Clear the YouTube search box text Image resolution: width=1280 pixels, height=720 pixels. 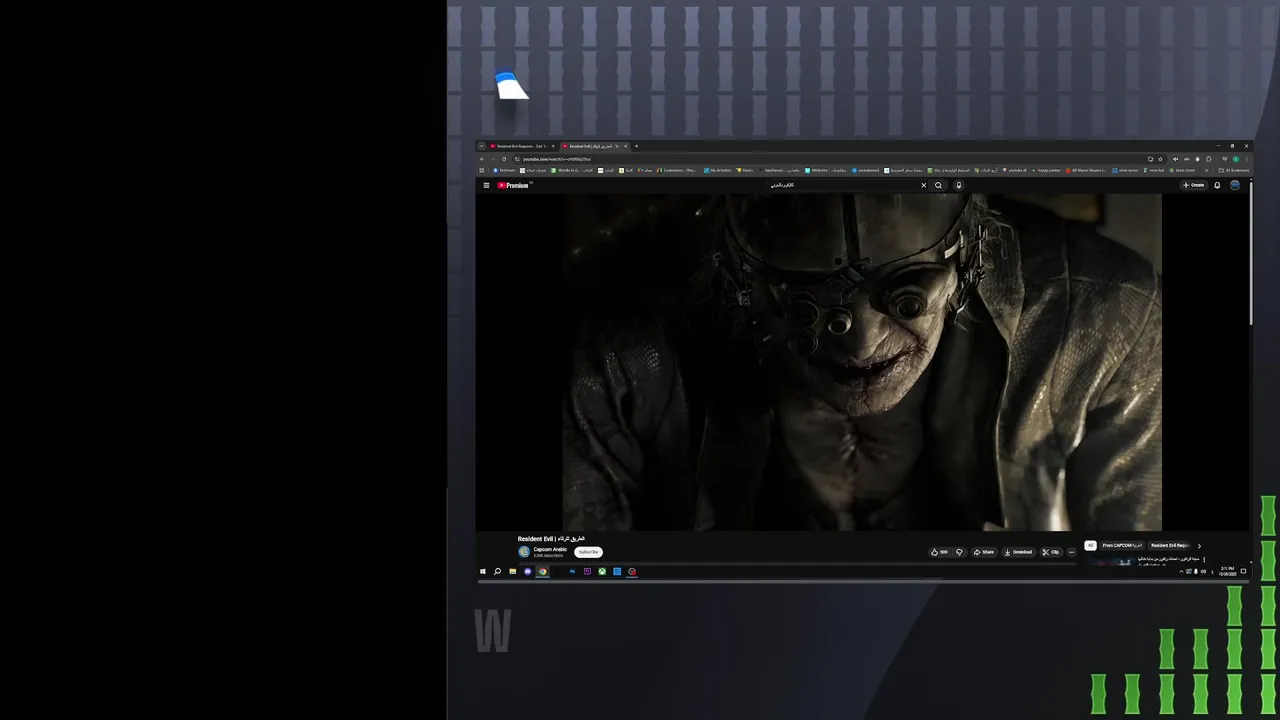[924, 185]
